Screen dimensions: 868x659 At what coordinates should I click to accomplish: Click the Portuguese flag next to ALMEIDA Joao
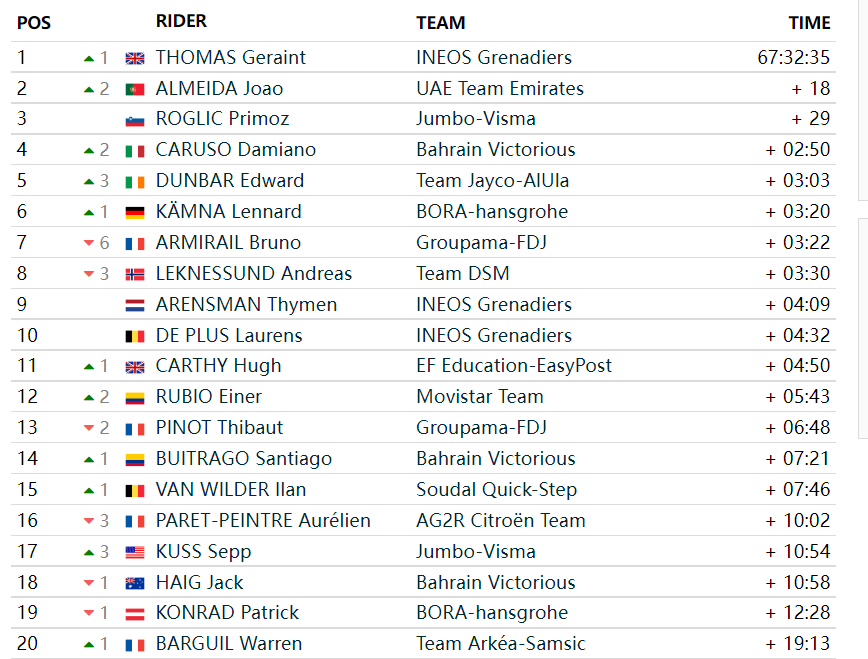pos(135,89)
